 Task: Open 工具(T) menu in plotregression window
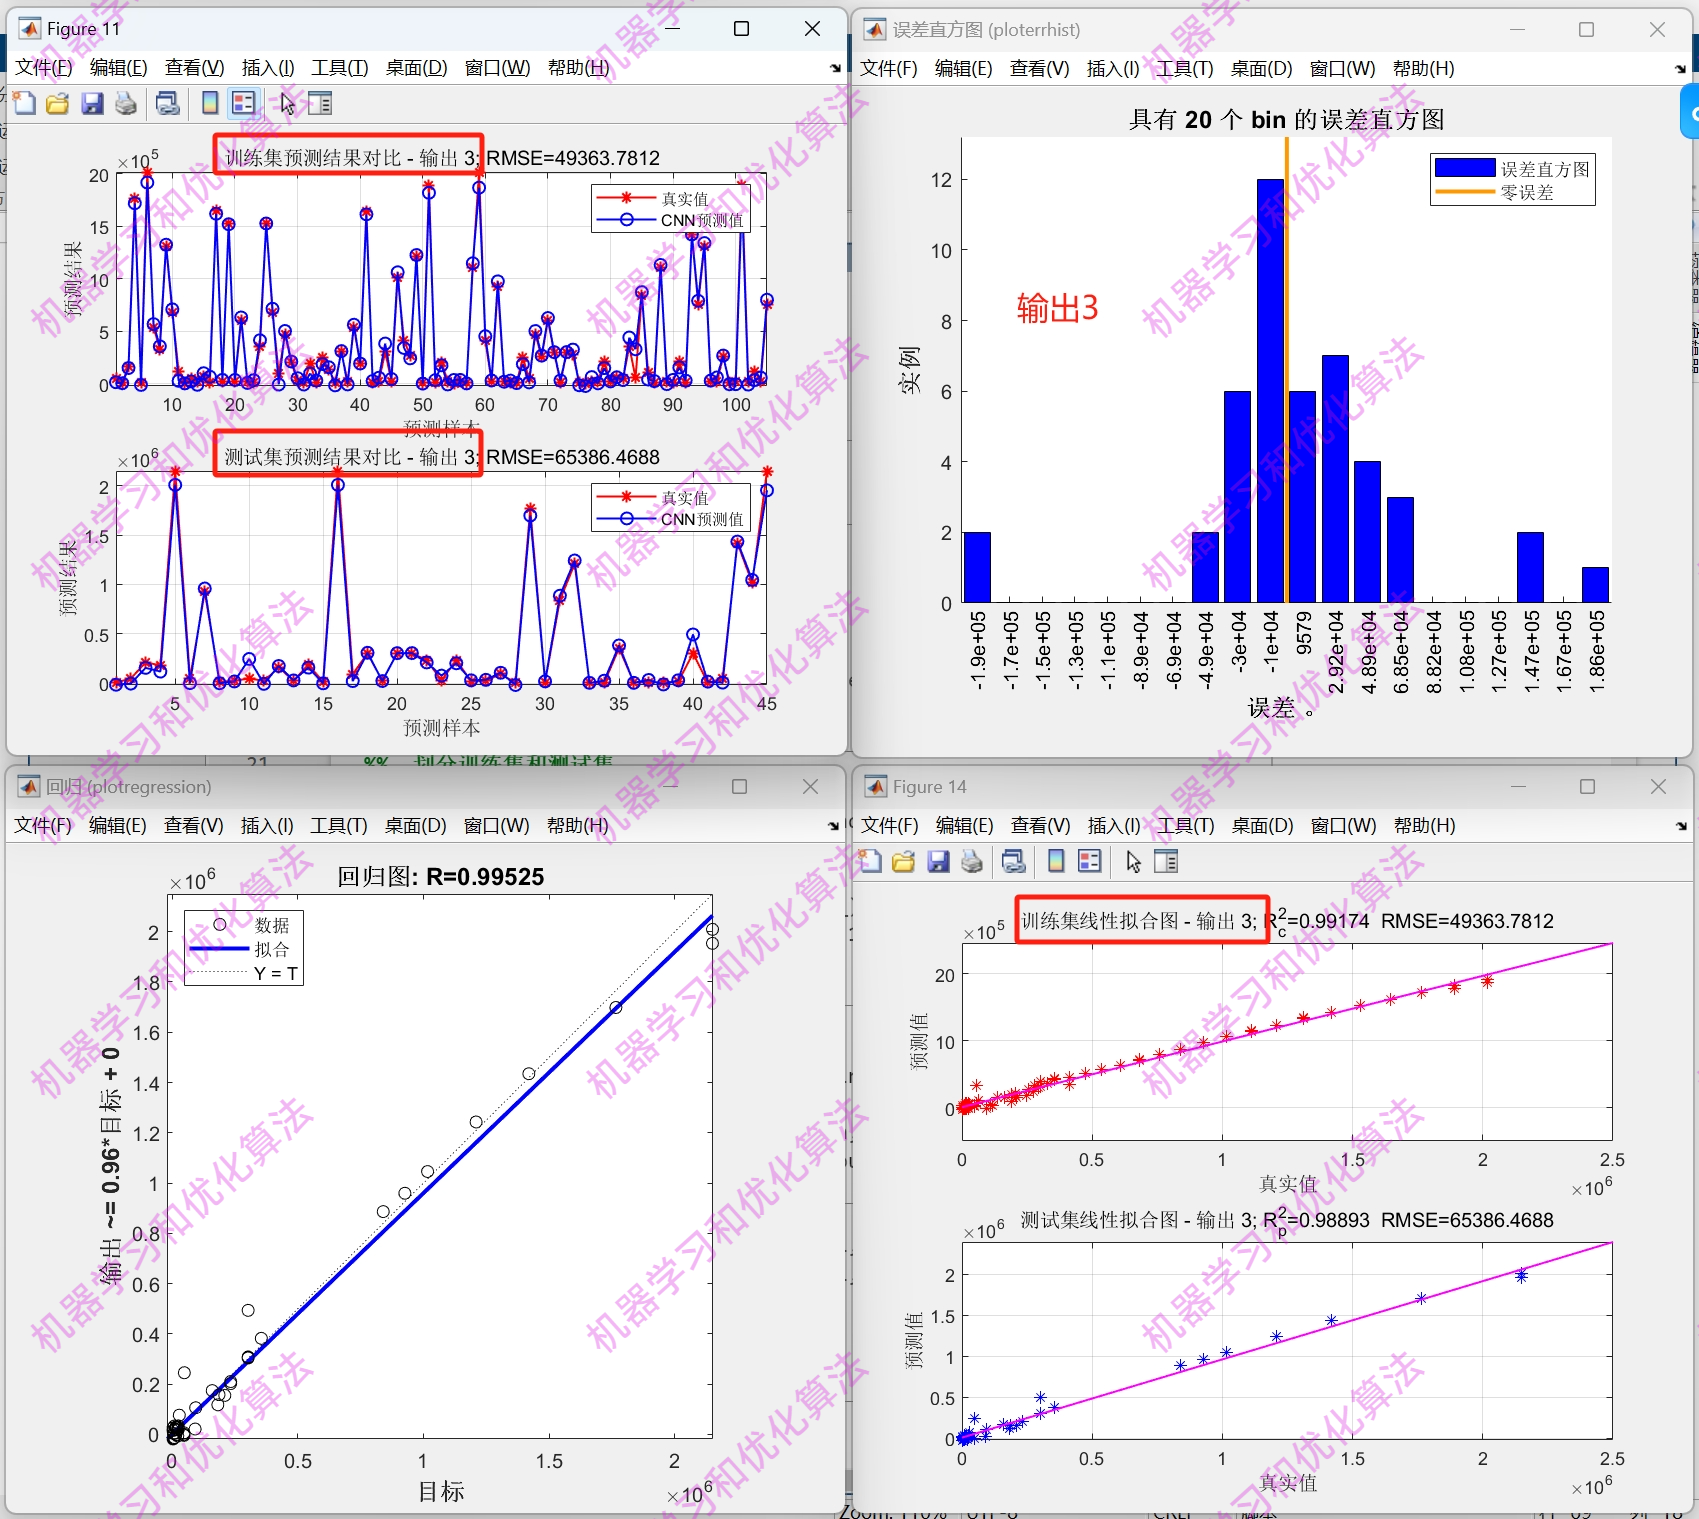click(x=339, y=825)
